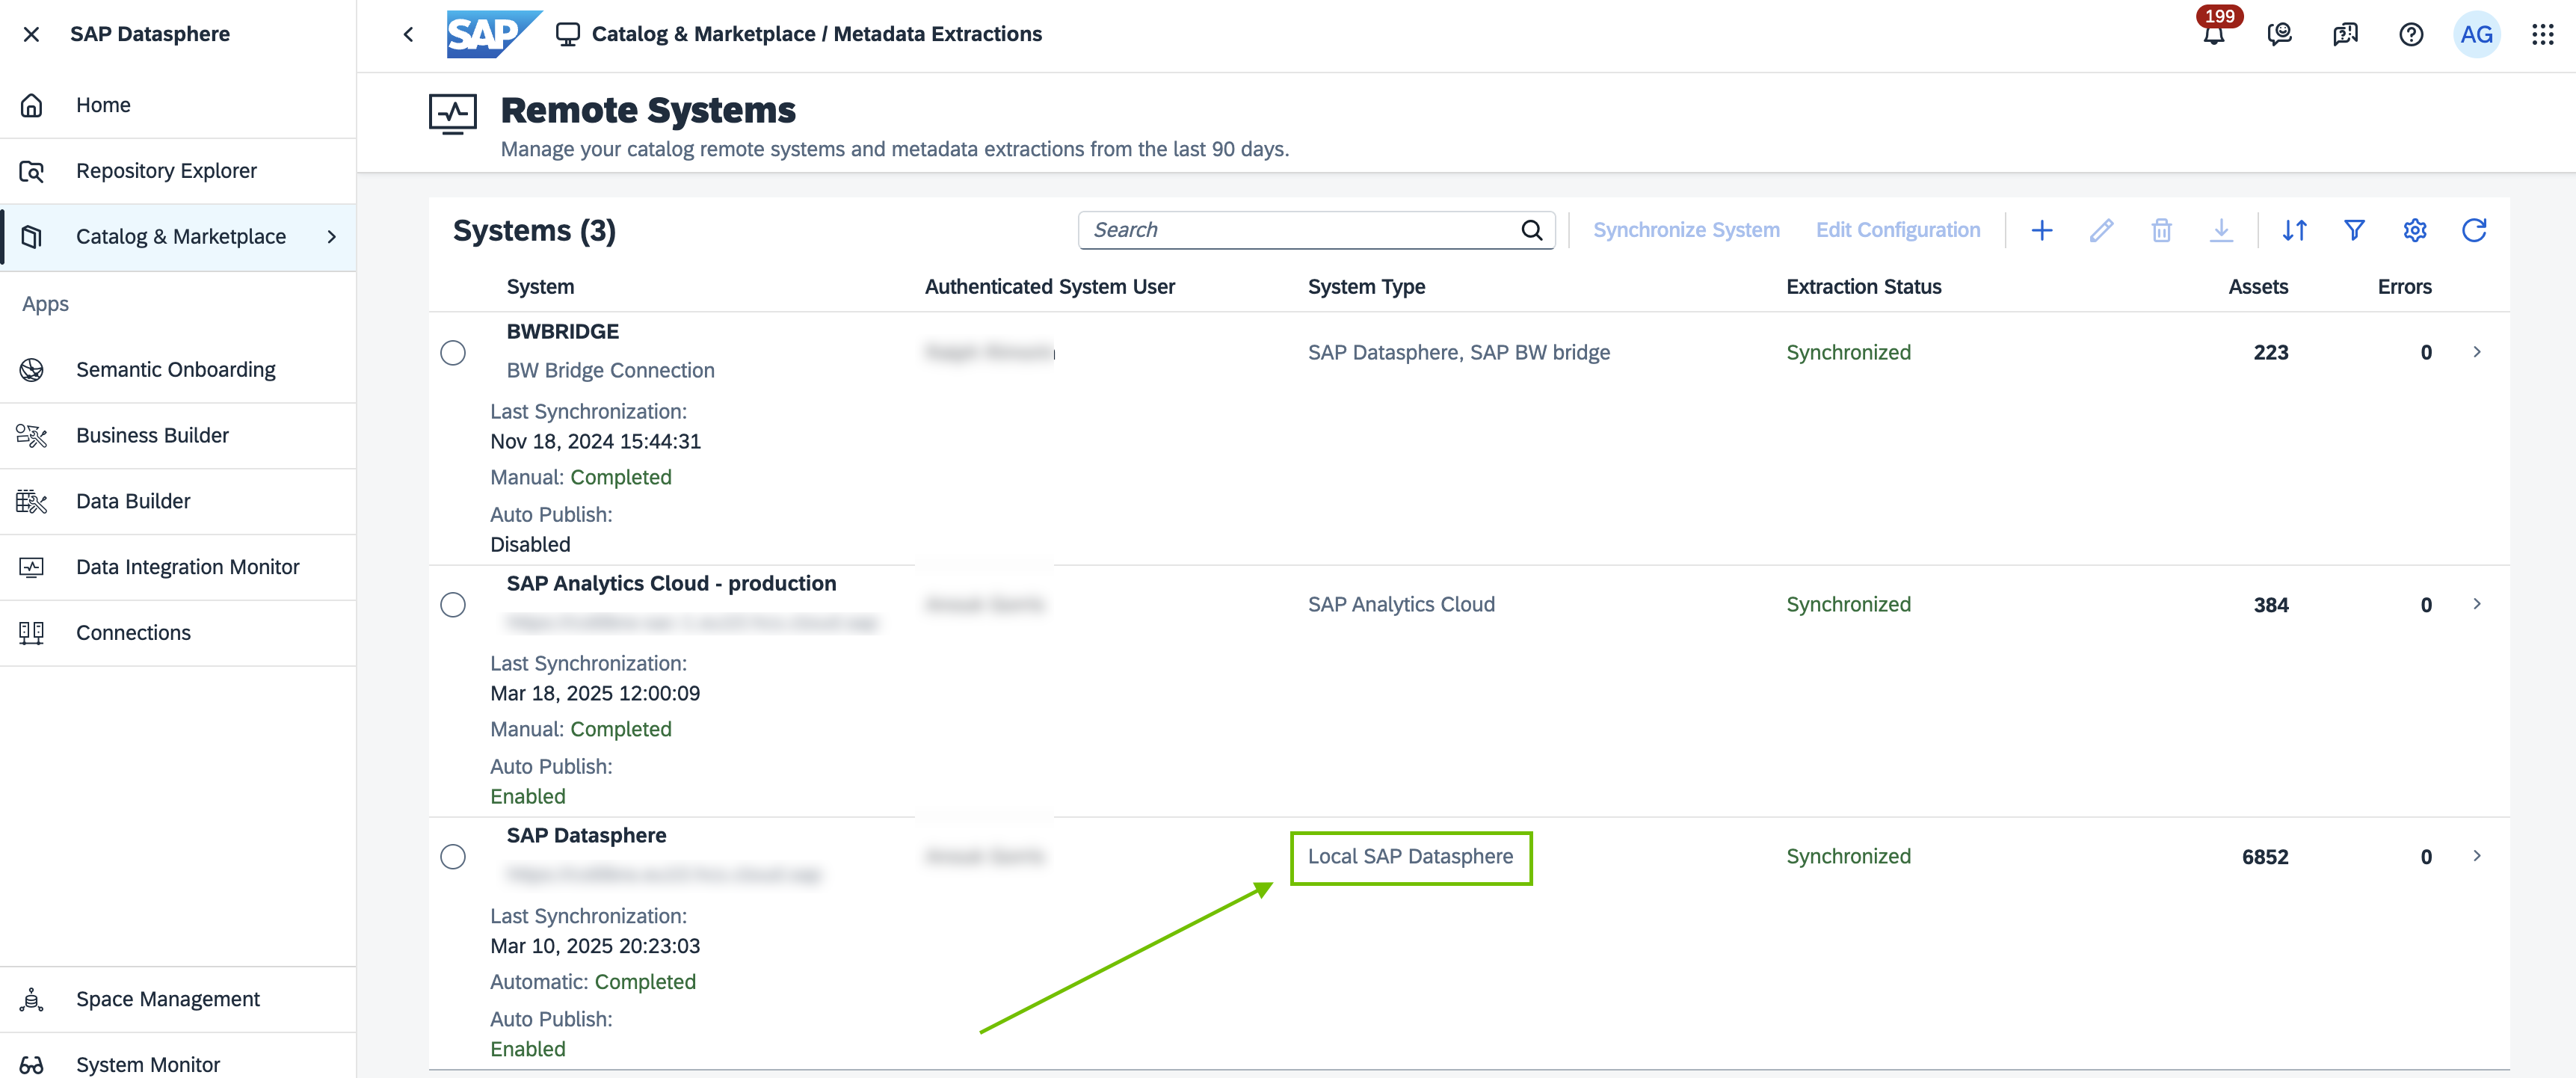Click the systems Search field
2576x1078 pixels.
(x=1300, y=231)
